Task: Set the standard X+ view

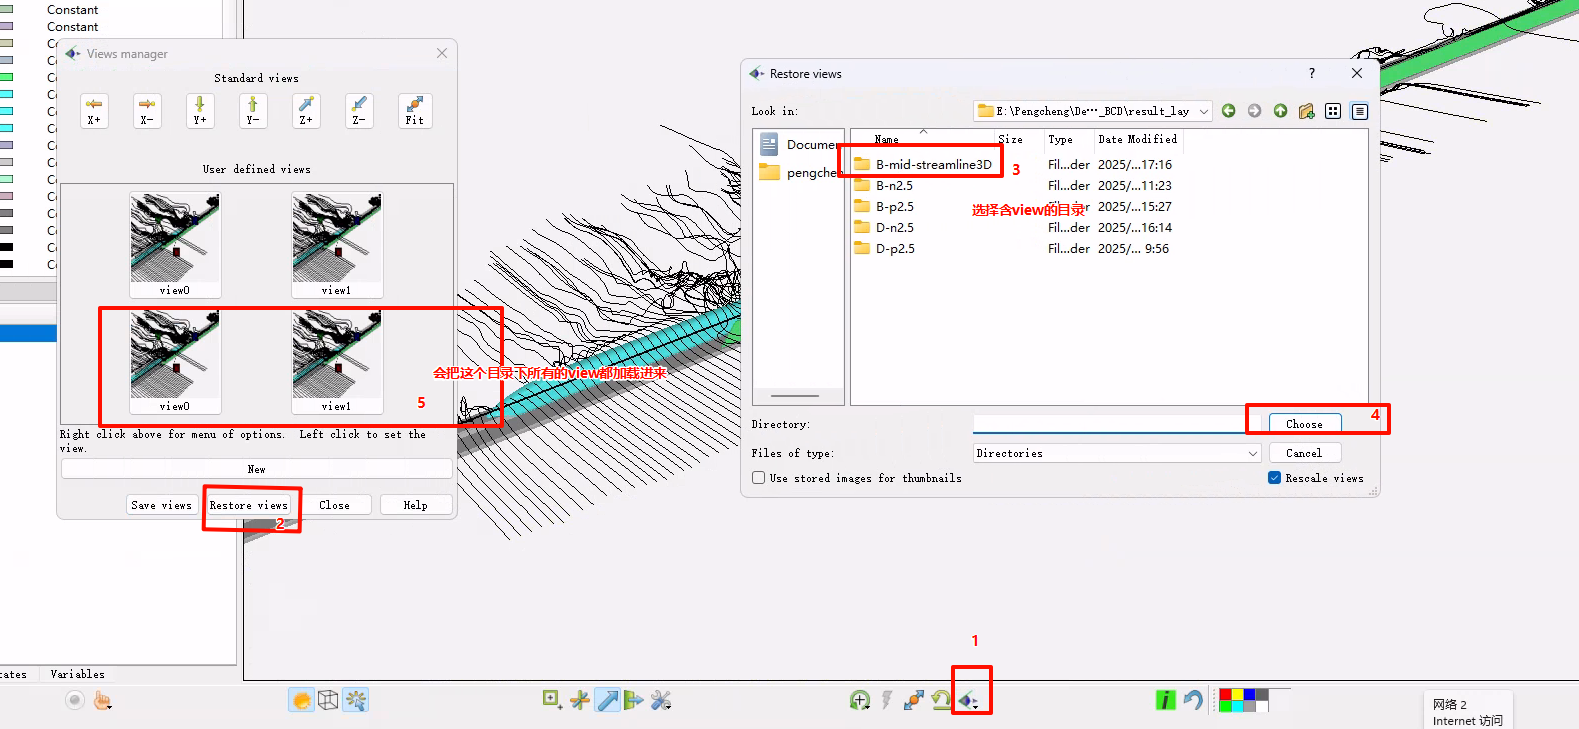Action: [x=94, y=110]
